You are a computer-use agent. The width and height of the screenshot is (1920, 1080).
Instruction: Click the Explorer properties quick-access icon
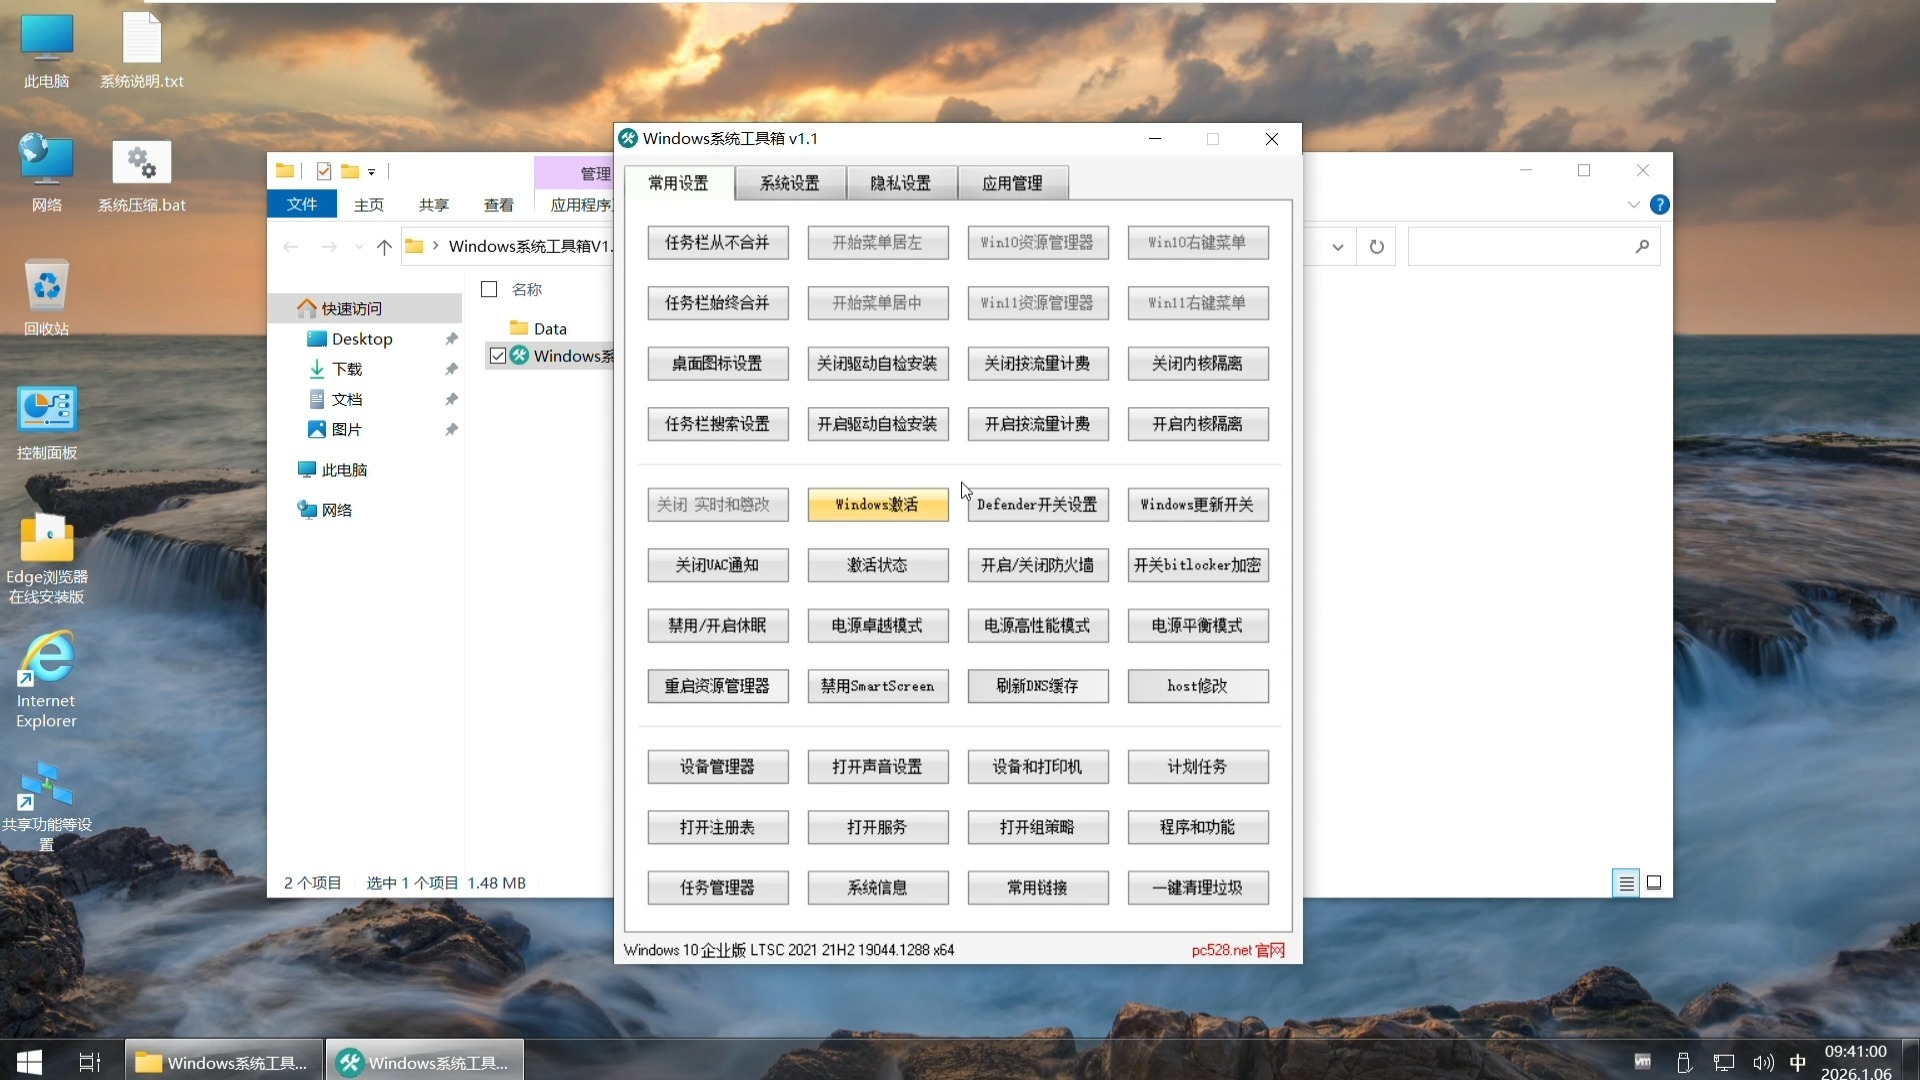(324, 172)
